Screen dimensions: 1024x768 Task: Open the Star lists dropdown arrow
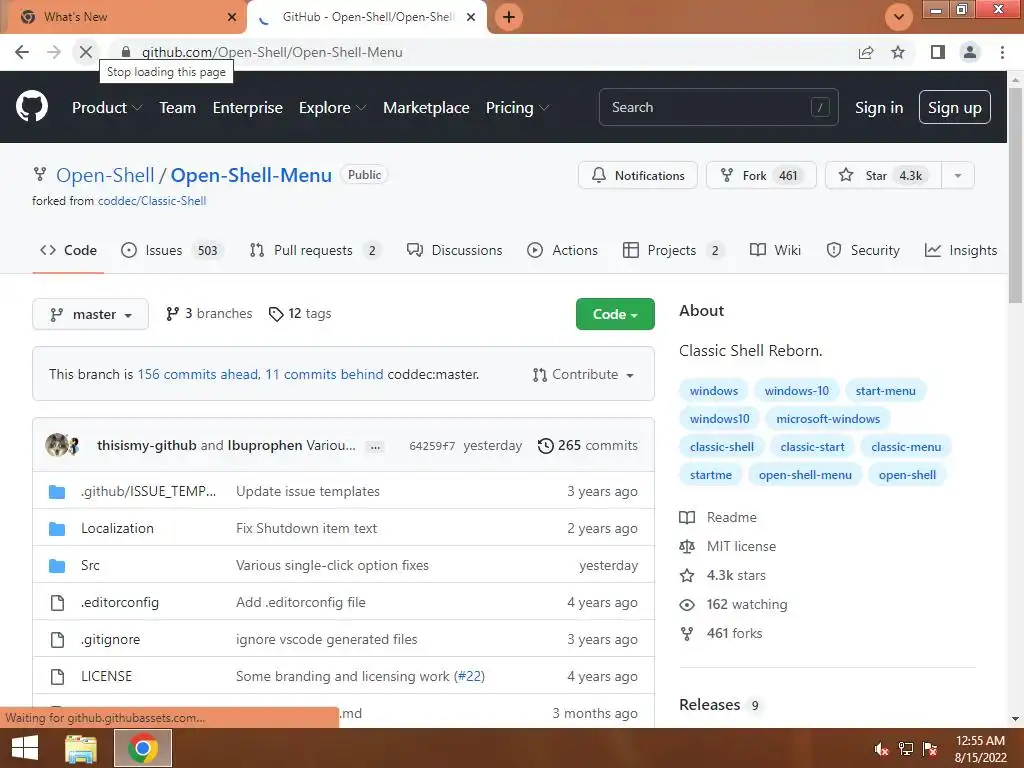(957, 176)
